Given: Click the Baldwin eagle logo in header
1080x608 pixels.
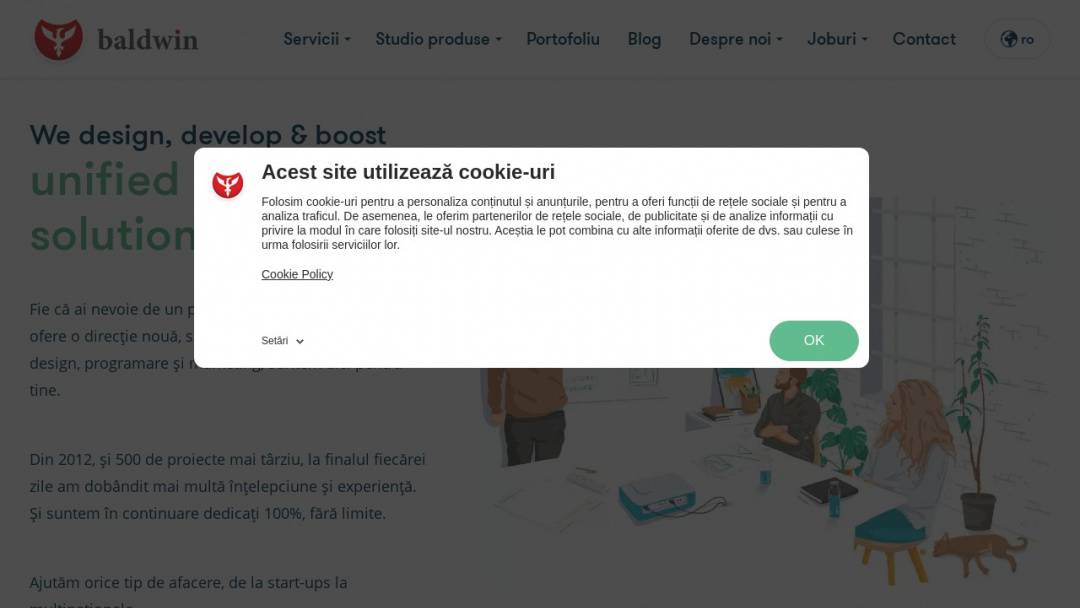Looking at the screenshot, I should [x=59, y=39].
